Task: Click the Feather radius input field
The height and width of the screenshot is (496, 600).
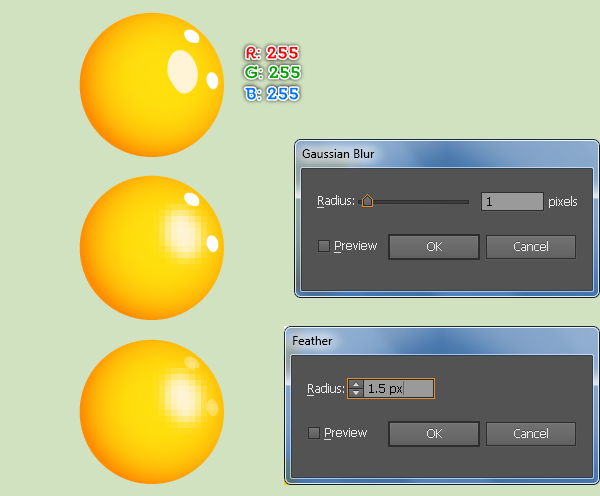Action: tap(398, 389)
